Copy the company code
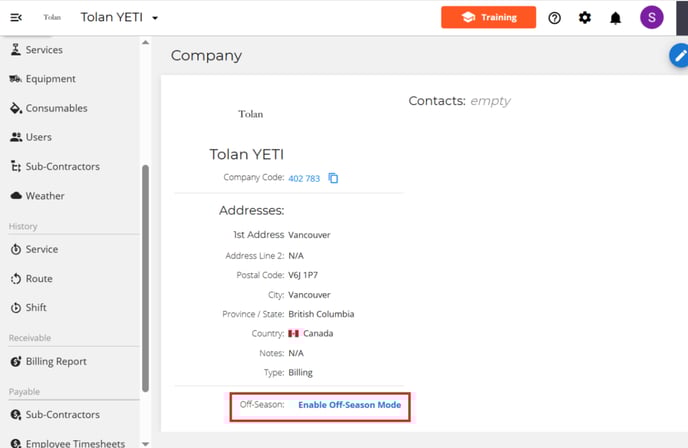Image resolution: width=688 pixels, height=448 pixels. click(x=334, y=178)
